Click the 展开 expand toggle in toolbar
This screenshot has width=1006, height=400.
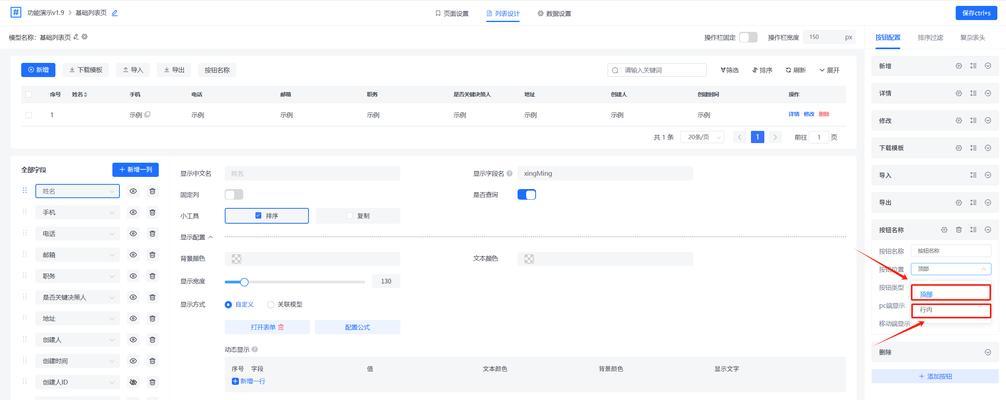pyautogui.click(x=829, y=70)
